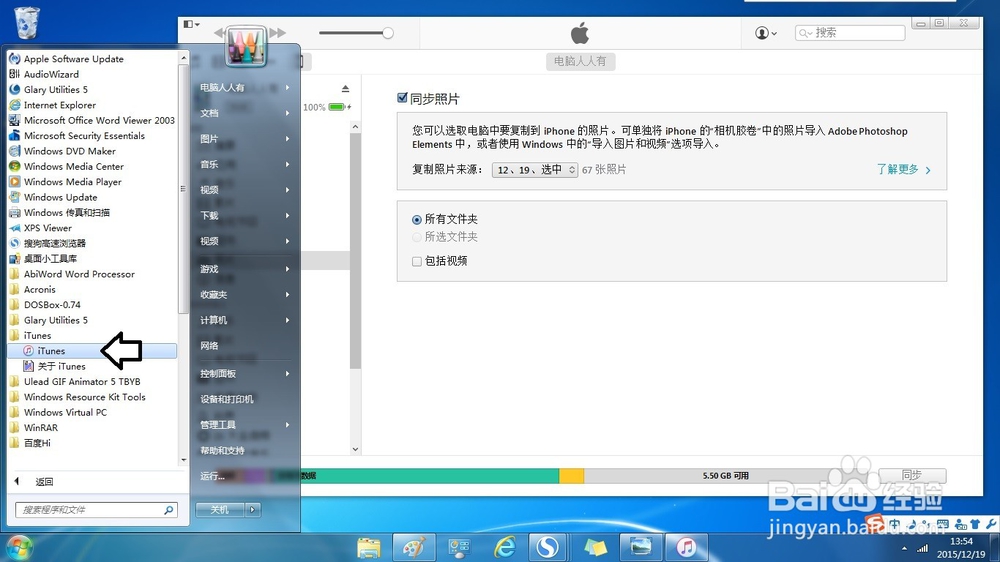This screenshot has height=562, width=1000.
Task: Click the user avatar picture in Start menu
Action: (x=246, y=46)
